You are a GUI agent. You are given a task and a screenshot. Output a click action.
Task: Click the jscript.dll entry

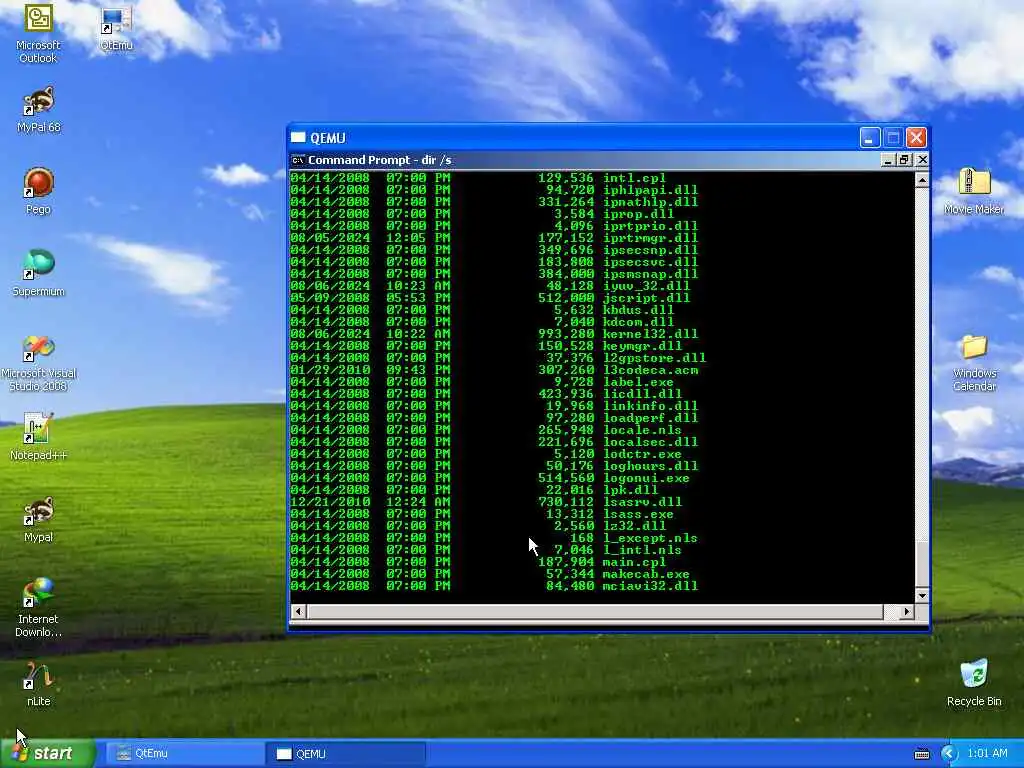coord(647,298)
